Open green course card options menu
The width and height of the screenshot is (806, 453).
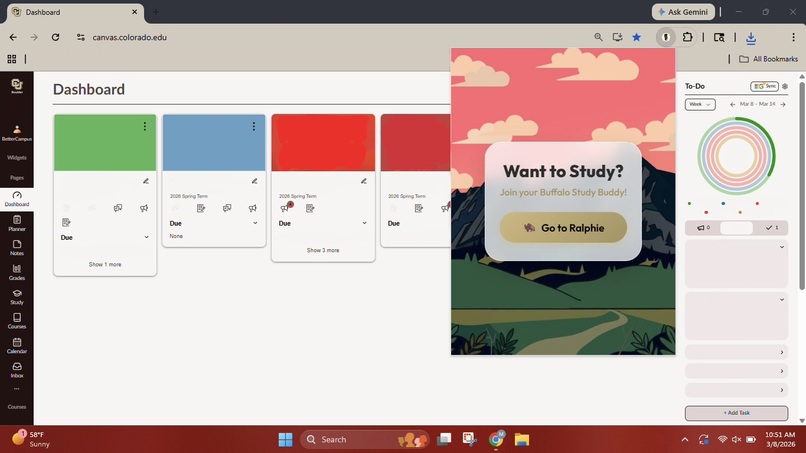pyautogui.click(x=145, y=126)
